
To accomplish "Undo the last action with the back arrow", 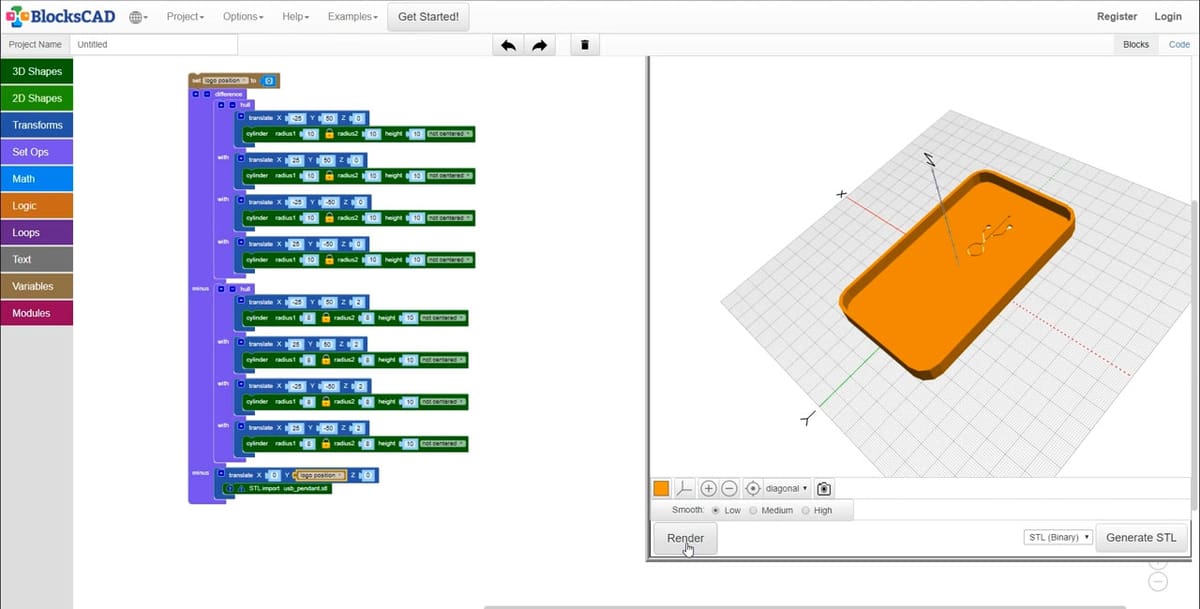I will click(x=508, y=45).
